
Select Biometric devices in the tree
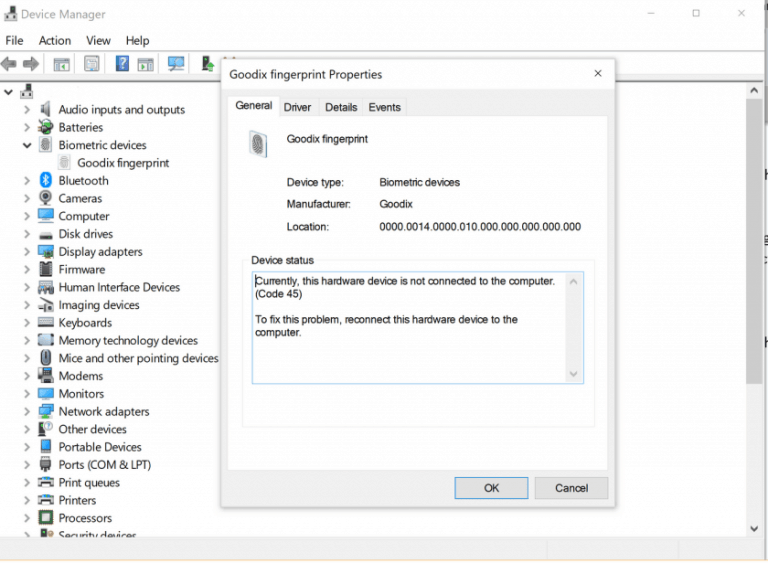click(x=102, y=145)
